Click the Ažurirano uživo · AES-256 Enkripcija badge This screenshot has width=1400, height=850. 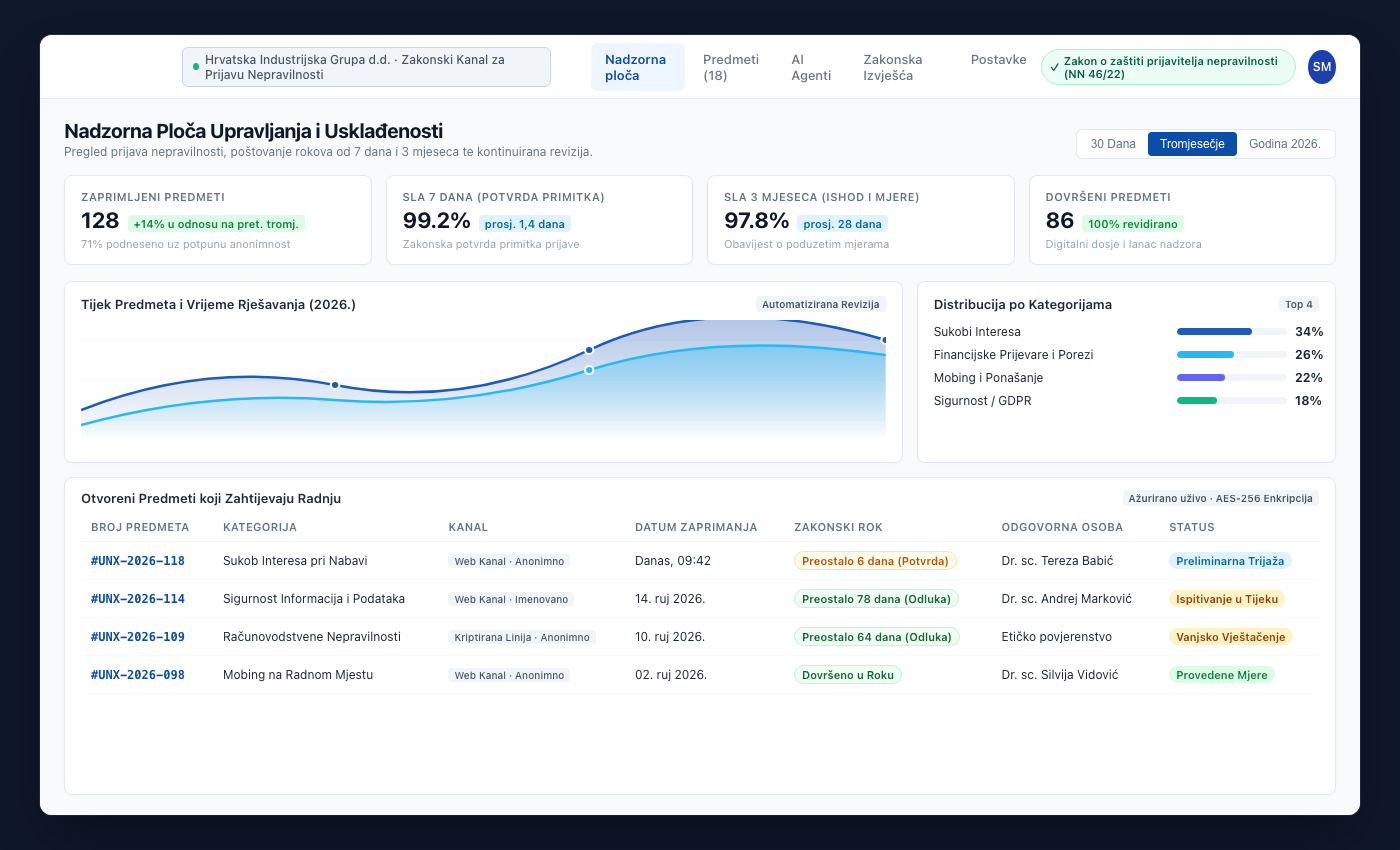[x=1221, y=498]
